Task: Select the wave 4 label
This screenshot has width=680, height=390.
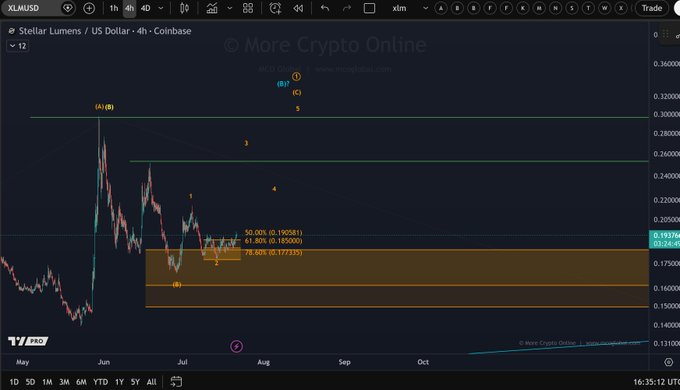Action: 274,189
